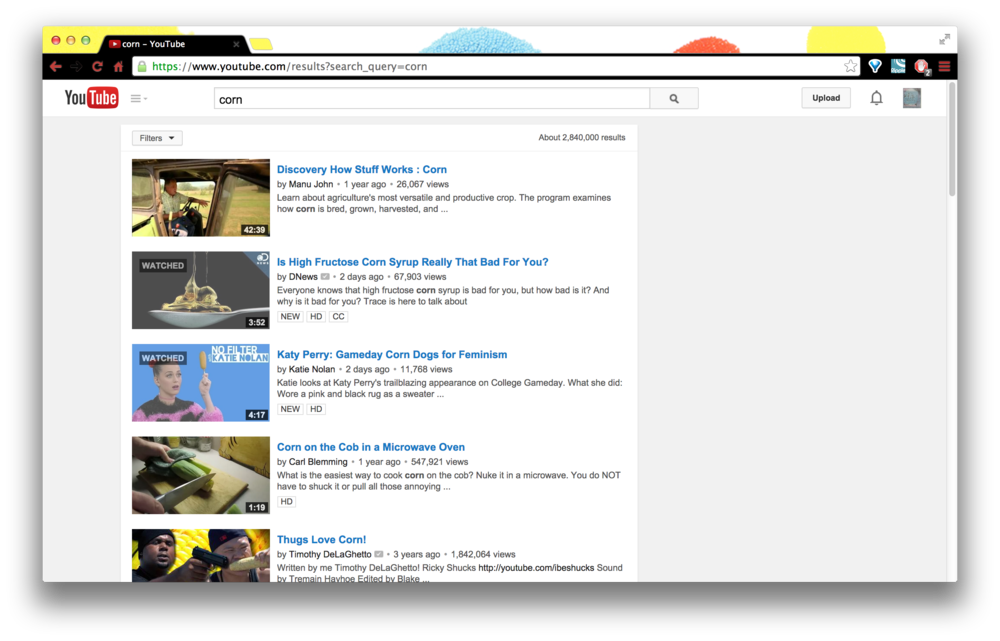Open the Chrome hamburger menu
Image resolution: width=1000 pixels, height=641 pixels.
(945, 66)
